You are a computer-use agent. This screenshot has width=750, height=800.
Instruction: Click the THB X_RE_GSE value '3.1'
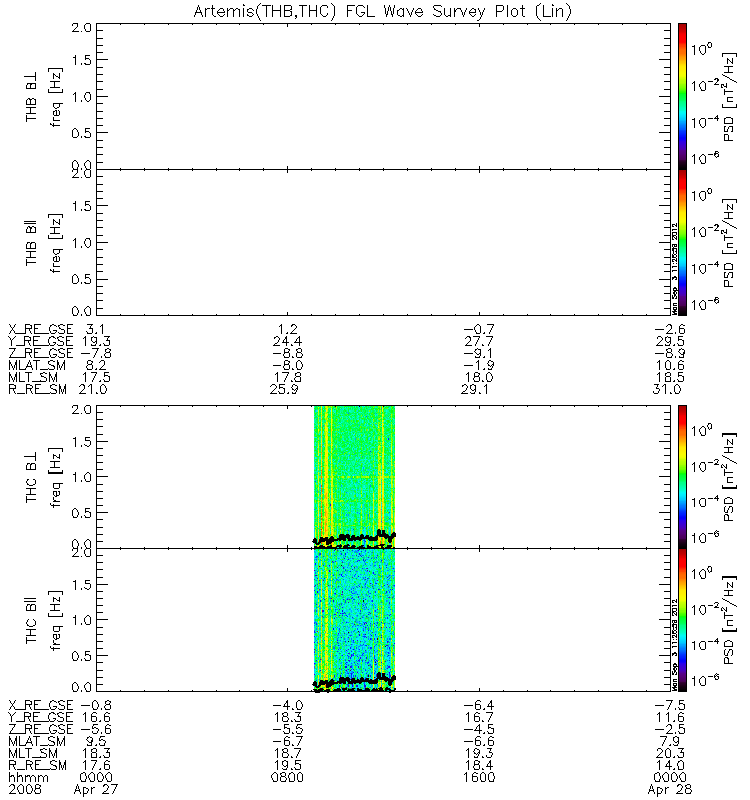[96, 329]
